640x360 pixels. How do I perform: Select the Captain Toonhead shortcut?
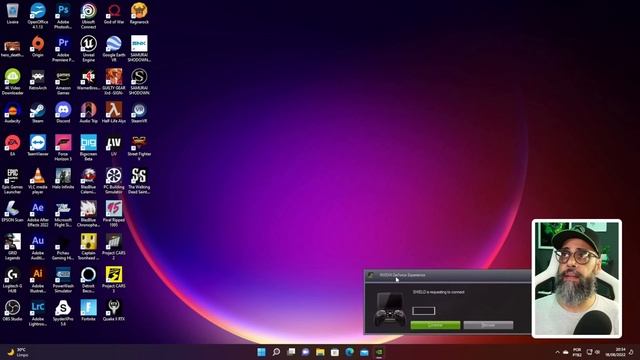click(x=89, y=247)
